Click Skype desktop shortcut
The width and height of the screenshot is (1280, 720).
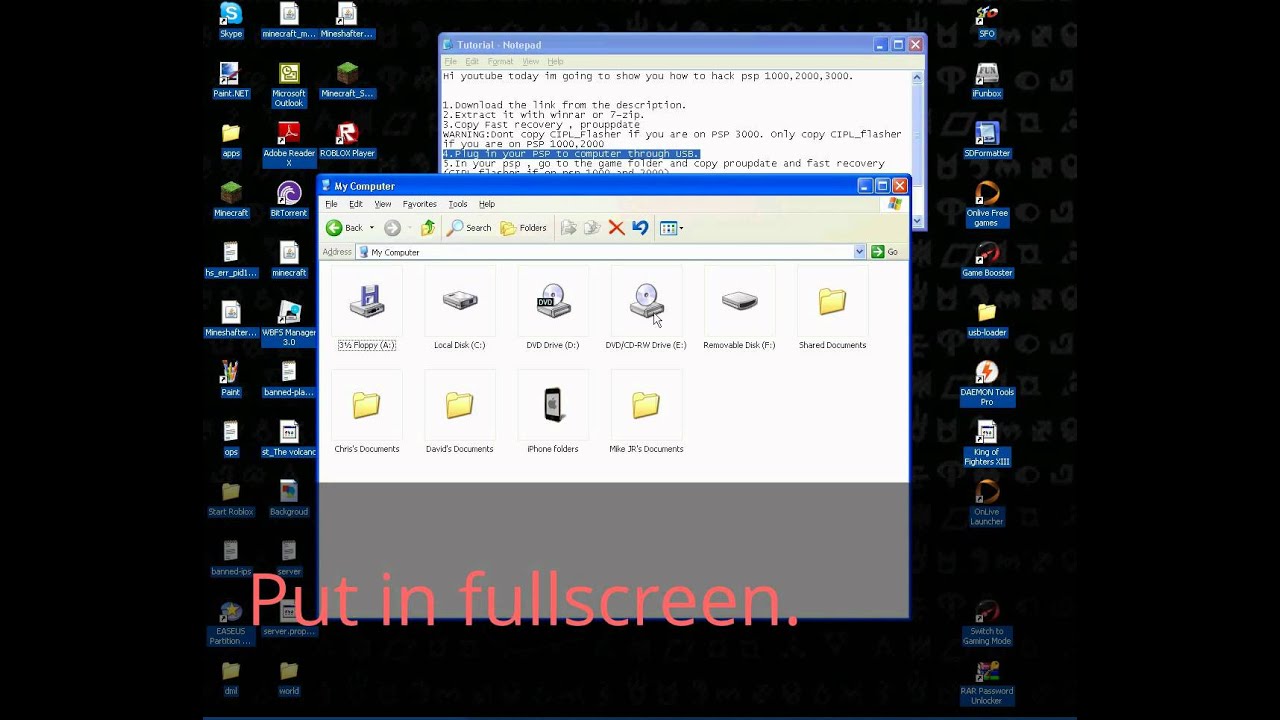click(x=231, y=21)
